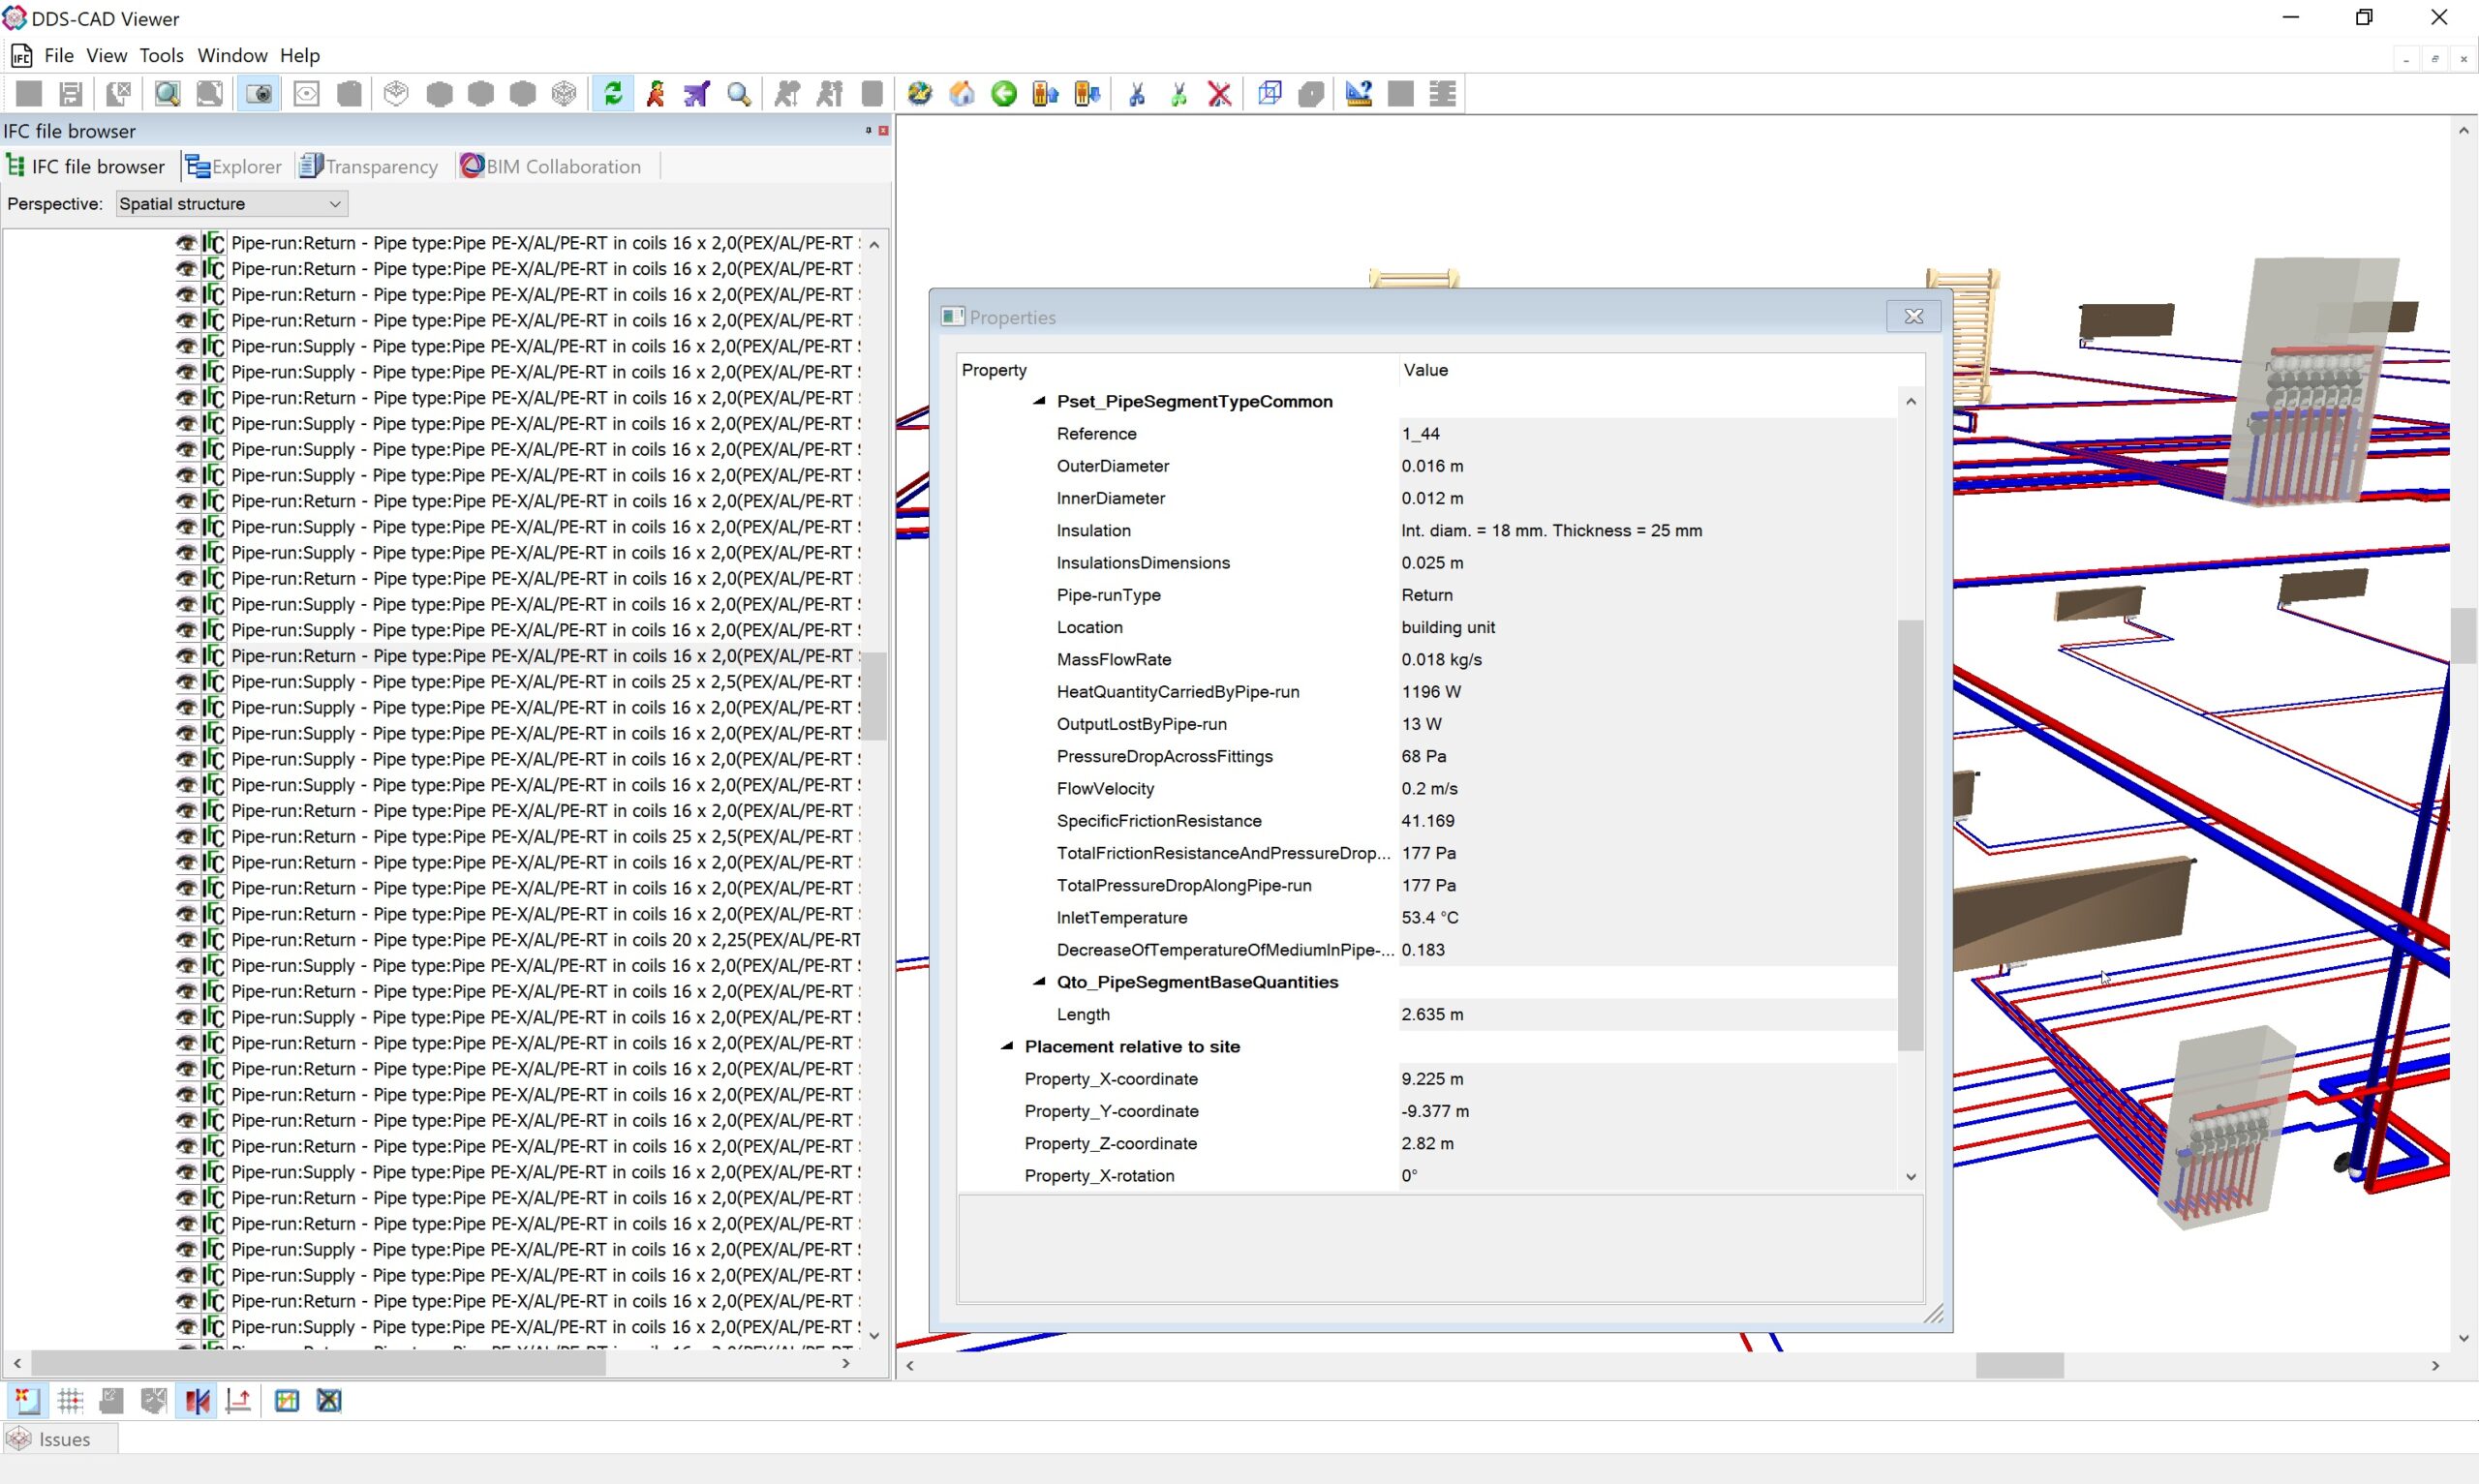
Task: Collapse the Pset_PipeSegmentTypeCommon group
Action: click(1039, 401)
